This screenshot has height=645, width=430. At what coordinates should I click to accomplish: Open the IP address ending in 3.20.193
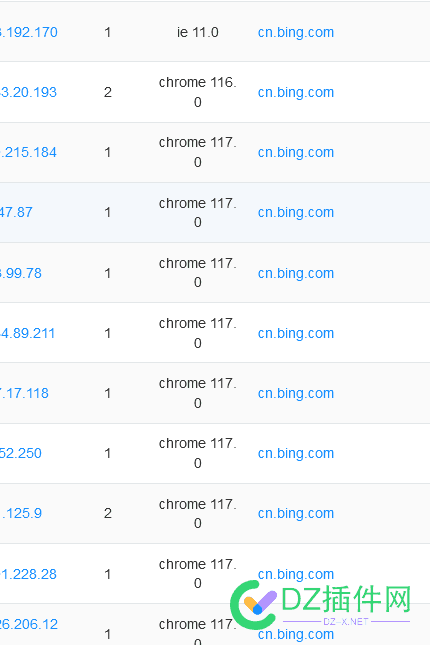tap(28, 92)
